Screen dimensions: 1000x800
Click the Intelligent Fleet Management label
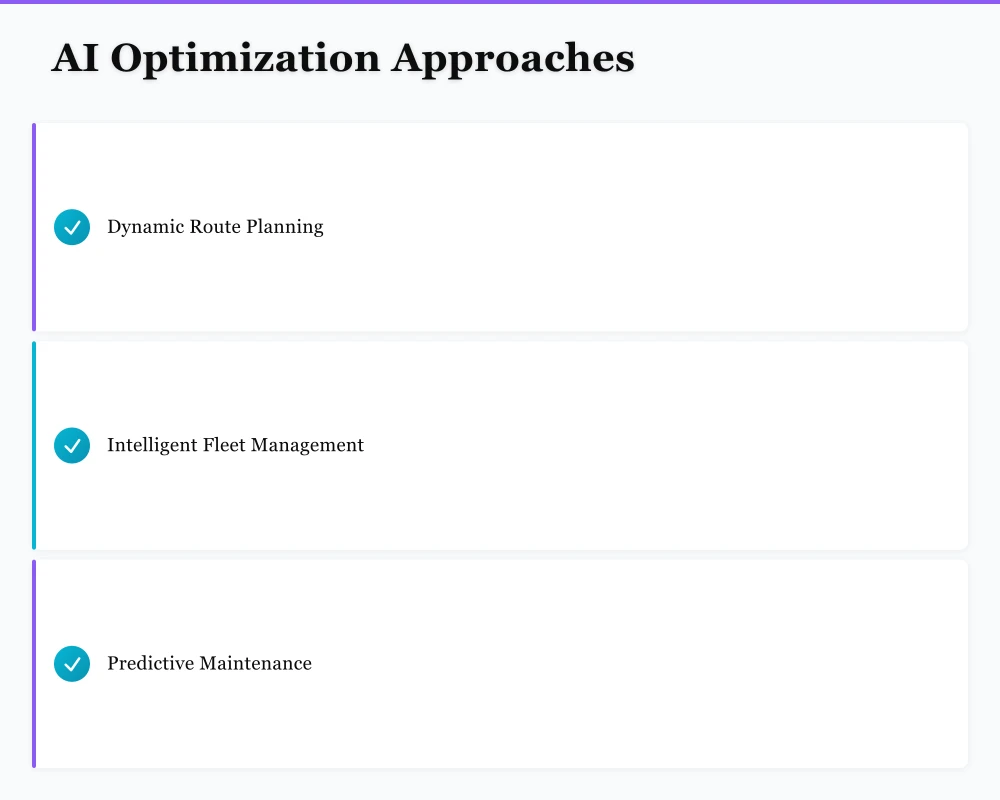(x=235, y=445)
